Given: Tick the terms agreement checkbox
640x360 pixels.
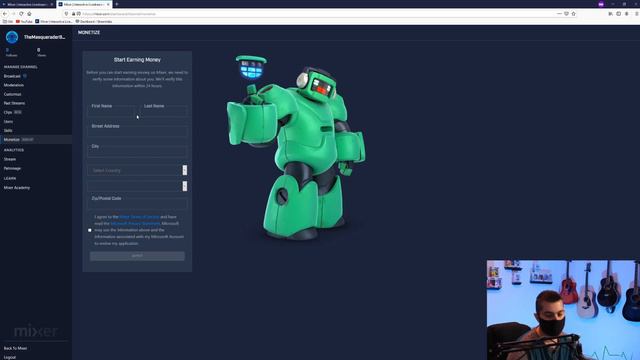Looking at the screenshot, I should [x=90, y=230].
